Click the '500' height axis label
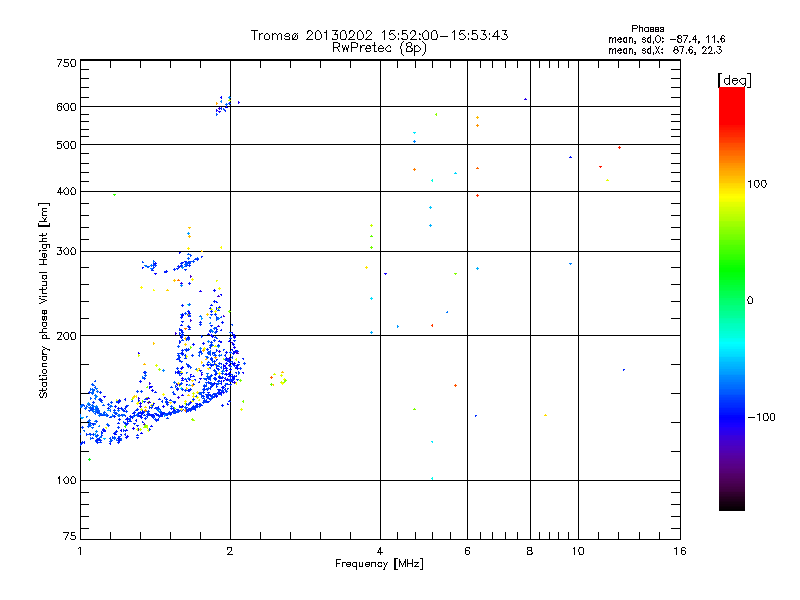800x600 pixels. point(66,145)
